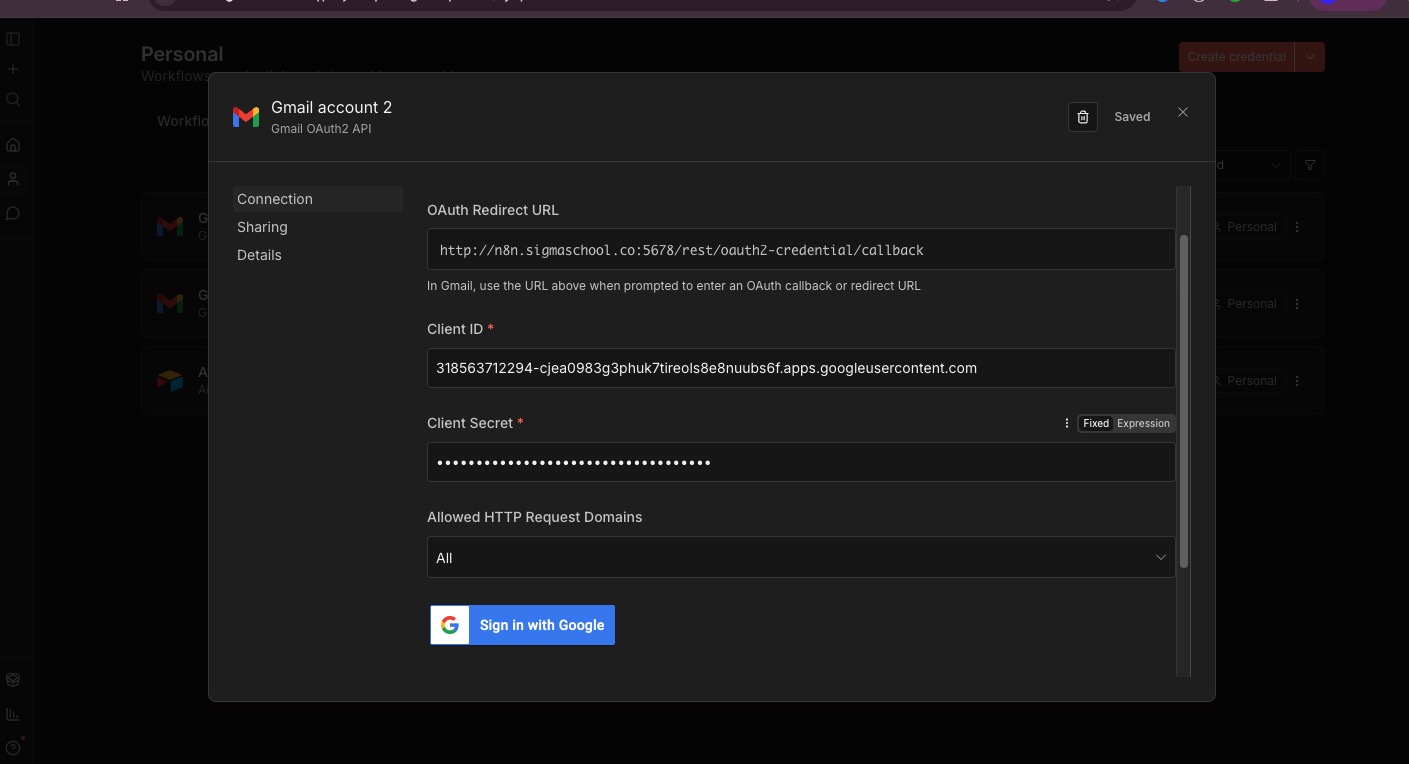The width and height of the screenshot is (1409, 764).
Task: Close the Gmail account 2 dialog
Action: [1183, 112]
